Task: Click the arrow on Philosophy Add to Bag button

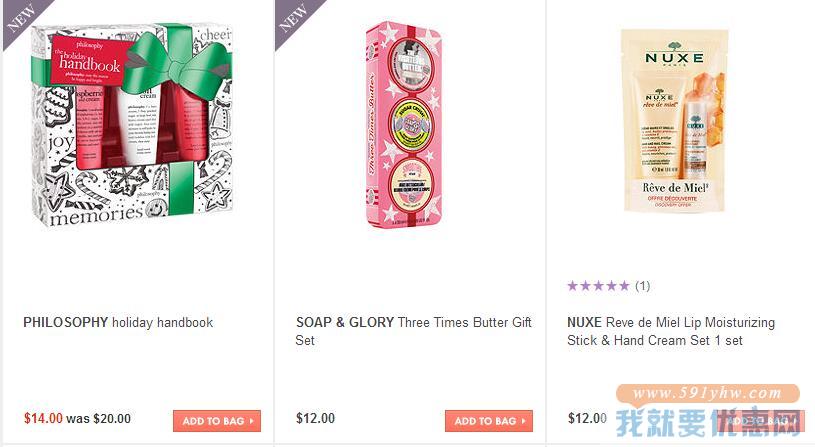Action: tap(252, 421)
